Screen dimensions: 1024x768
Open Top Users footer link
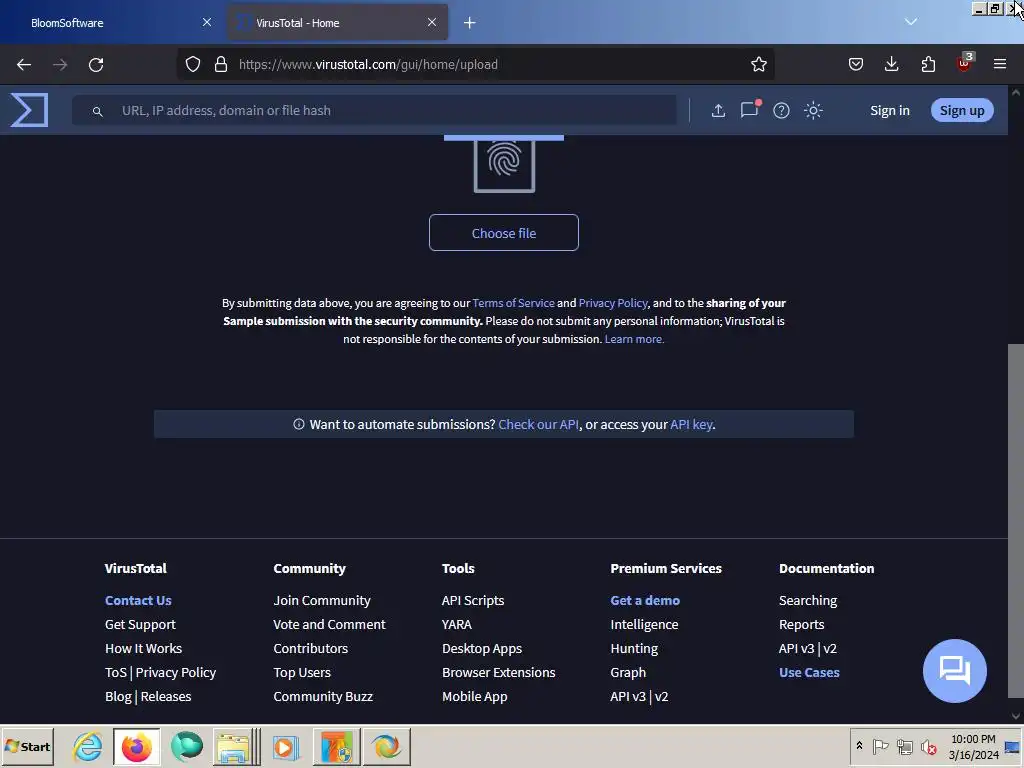coord(302,672)
